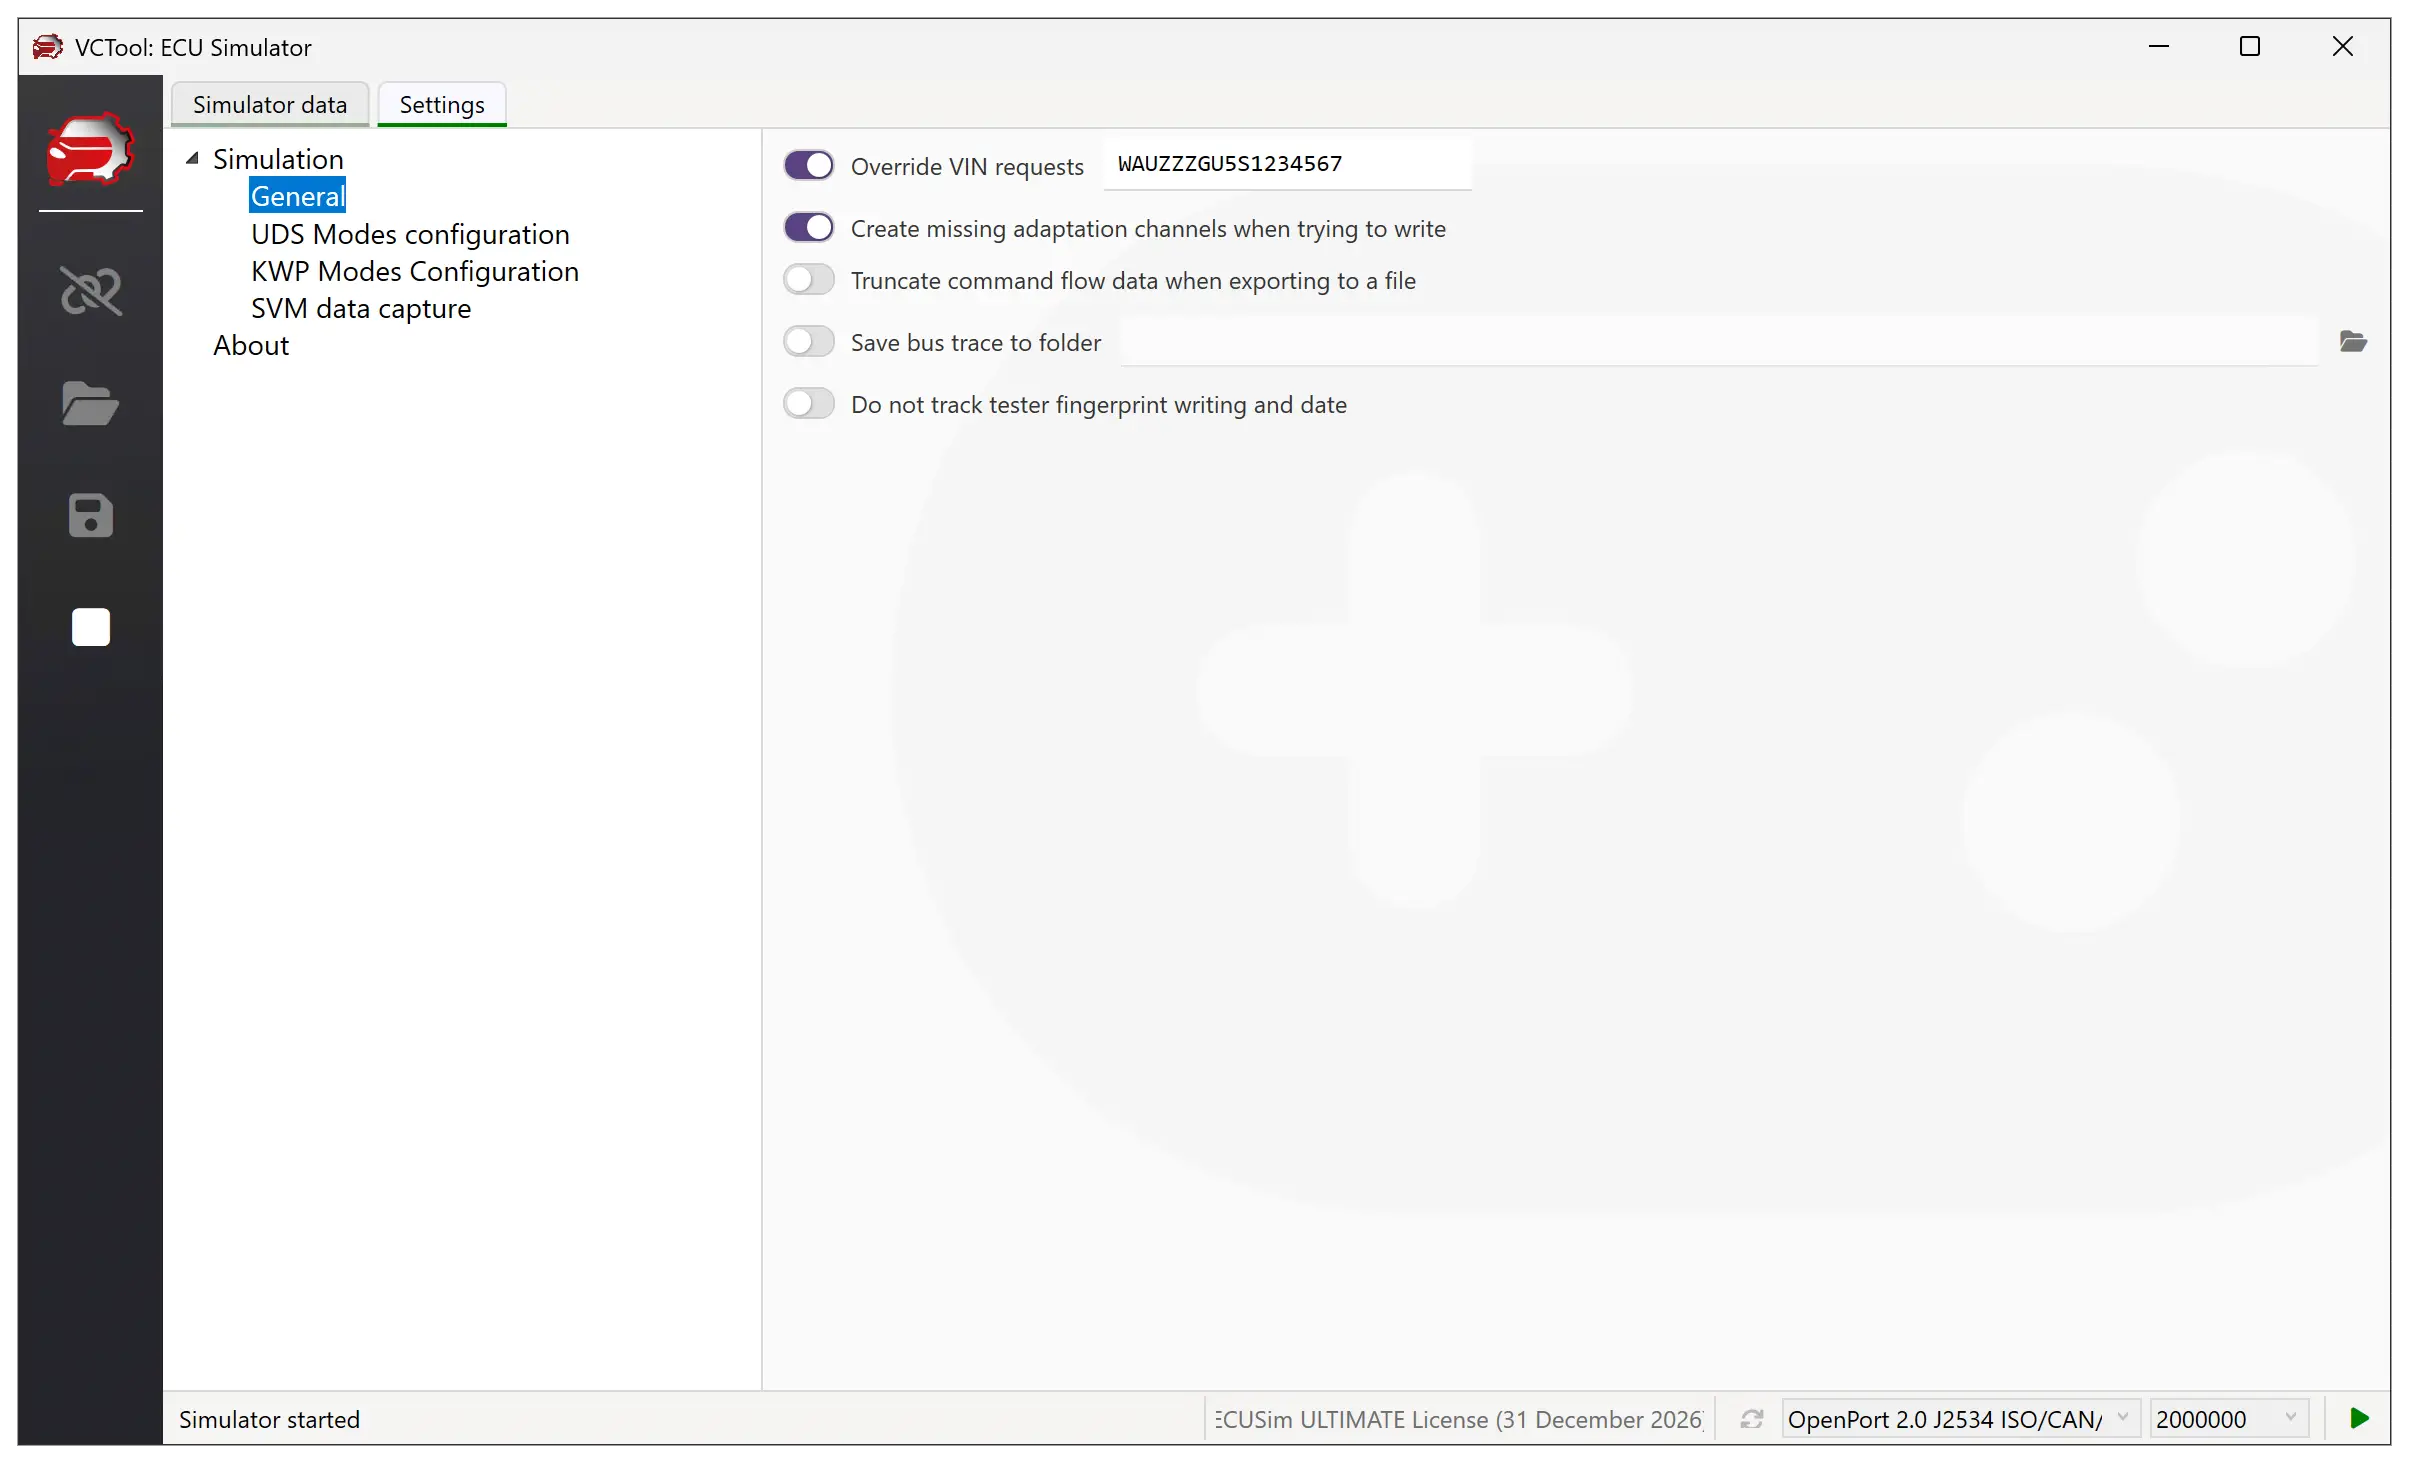Click the sidebar save disk icon

click(90, 516)
